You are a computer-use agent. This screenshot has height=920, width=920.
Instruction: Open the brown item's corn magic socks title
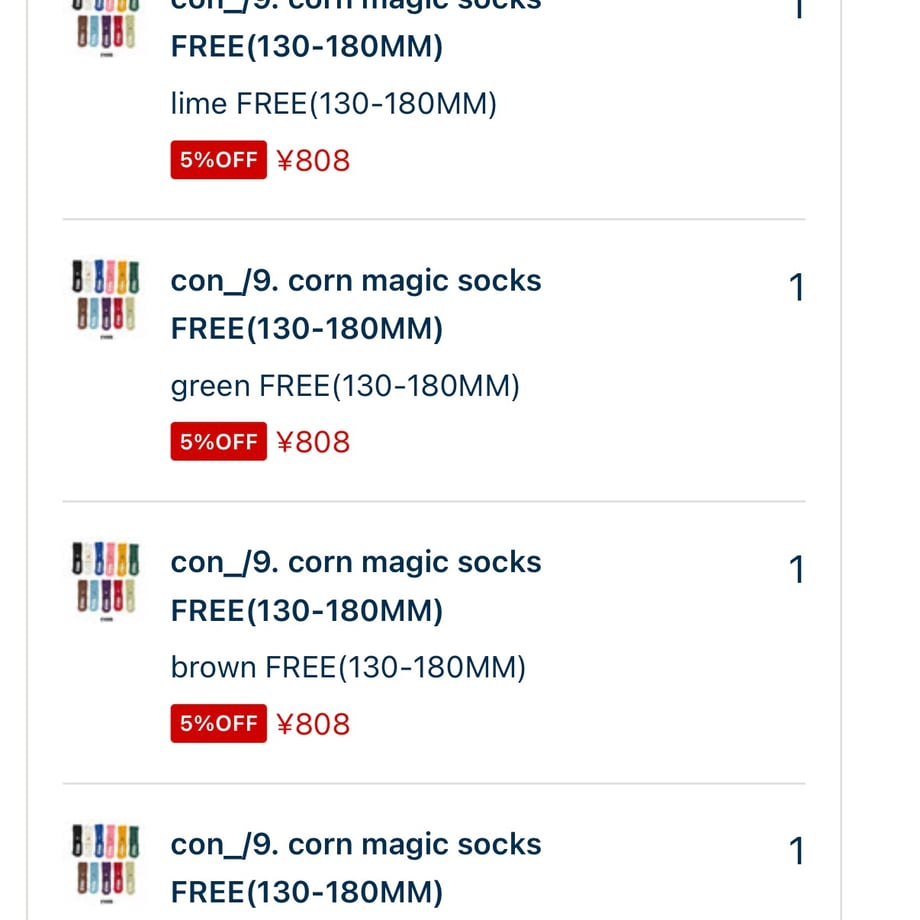pyautogui.click(x=356, y=586)
